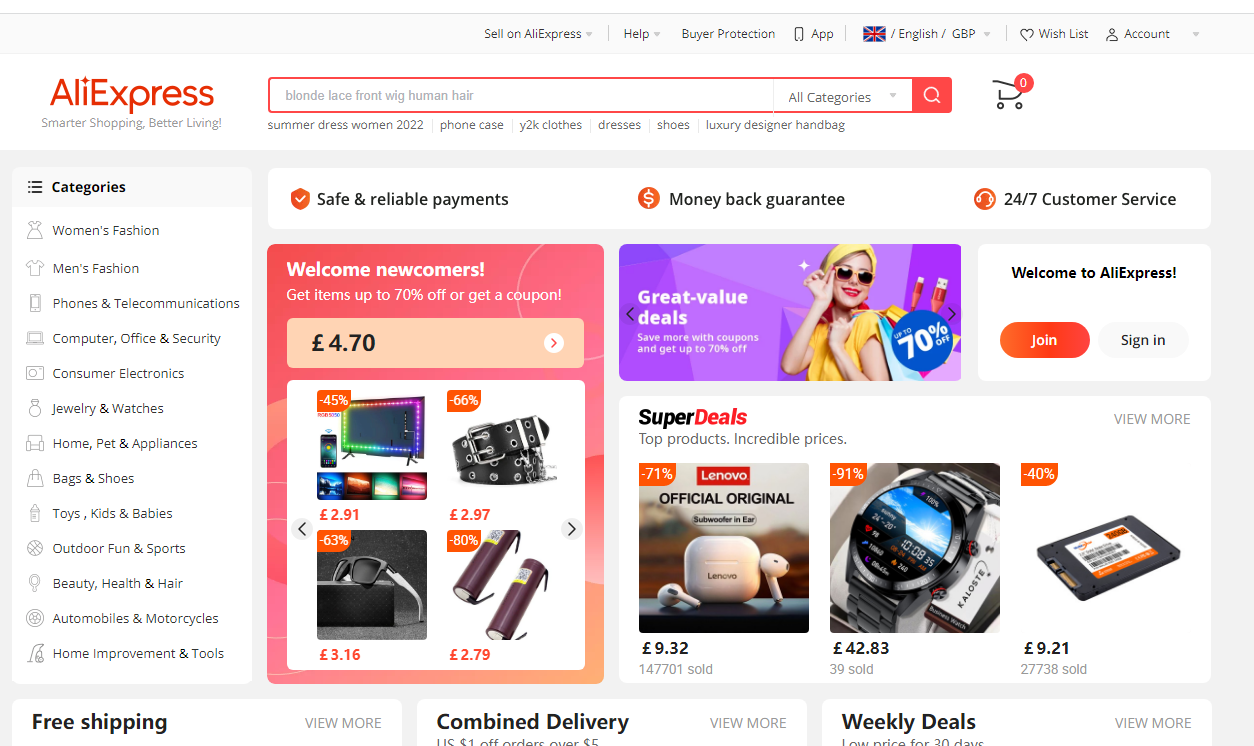This screenshot has height=746, width=1254.
Task: Click the search input field
Action: point(521,95)
